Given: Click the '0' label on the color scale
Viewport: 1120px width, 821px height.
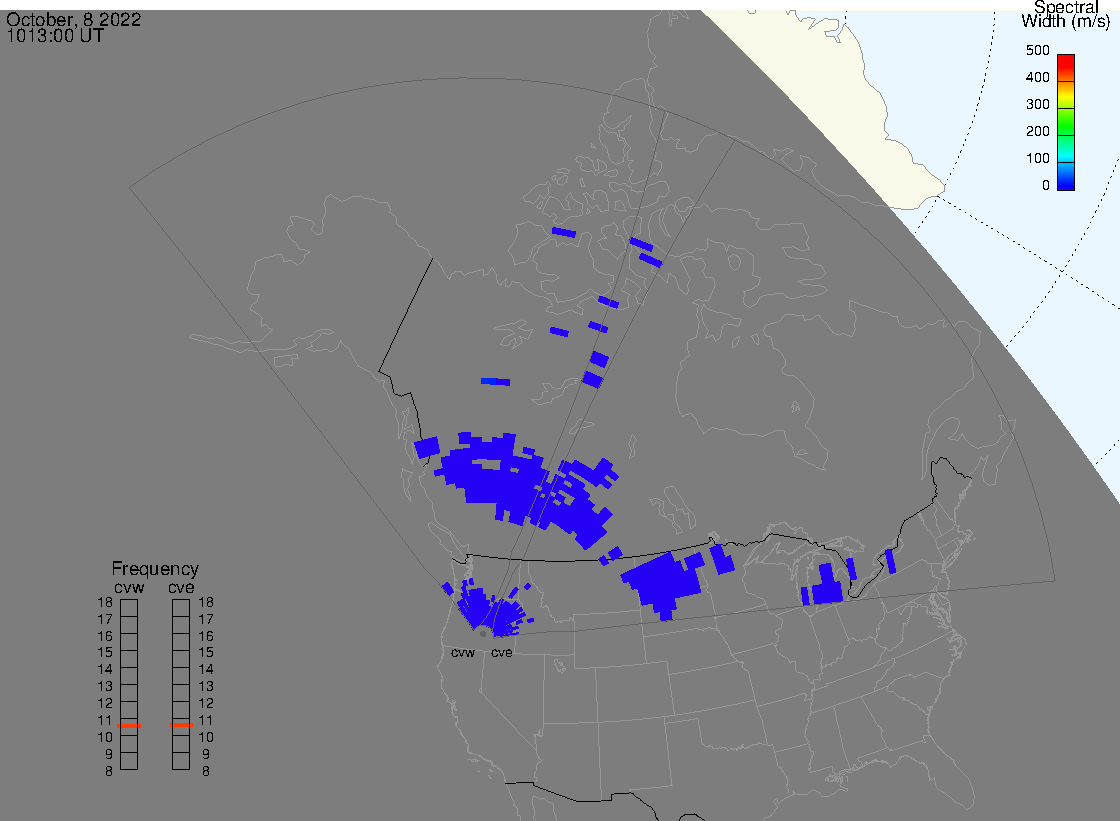Looking at the screenshot, I should click(x=1046, y=186).
